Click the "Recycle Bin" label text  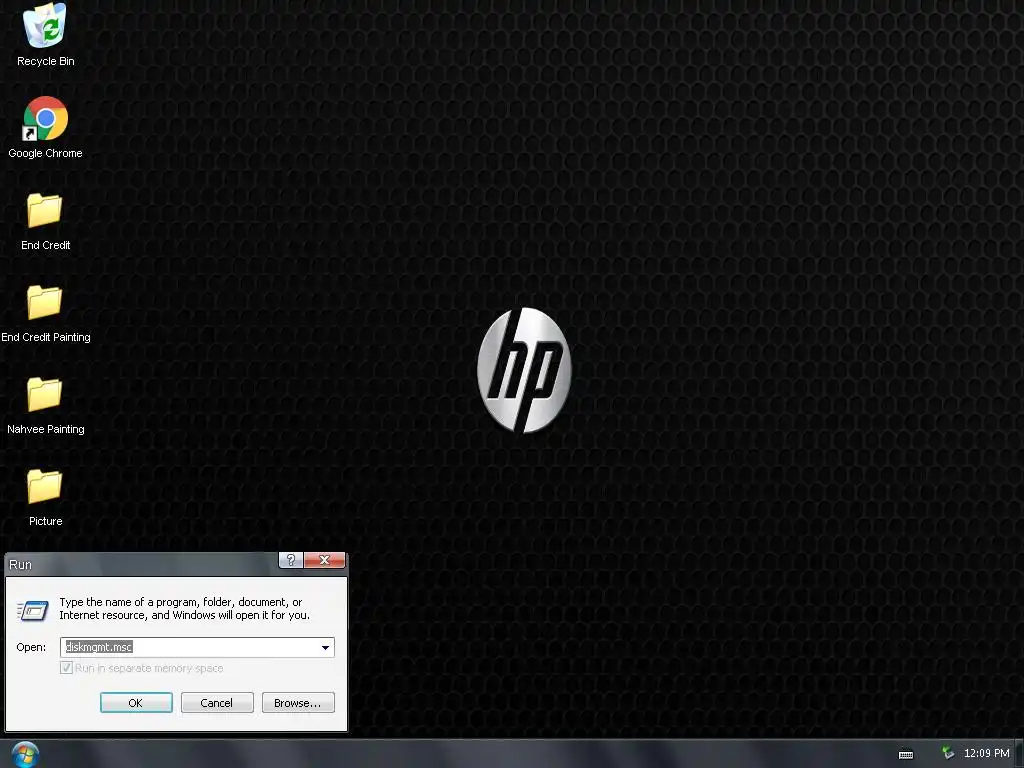click(46, 61)
